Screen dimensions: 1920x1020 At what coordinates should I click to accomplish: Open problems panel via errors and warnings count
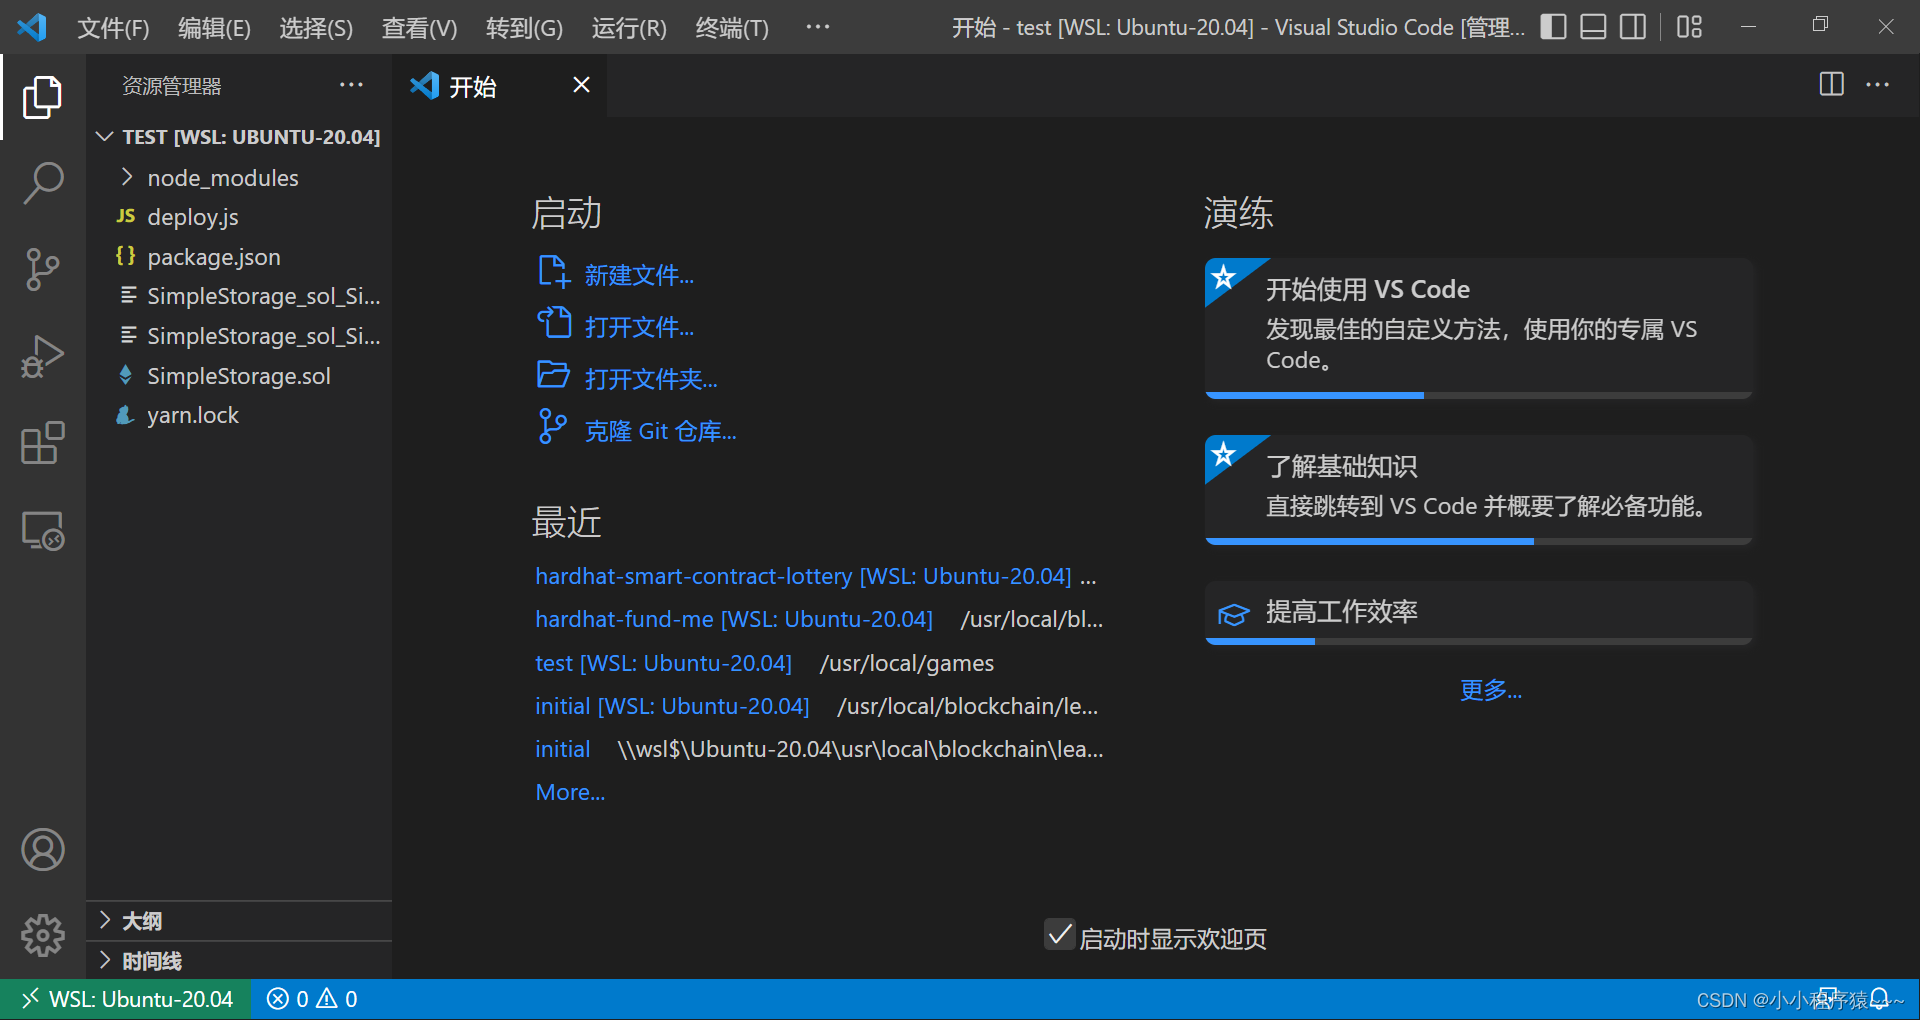pos(312,999)
